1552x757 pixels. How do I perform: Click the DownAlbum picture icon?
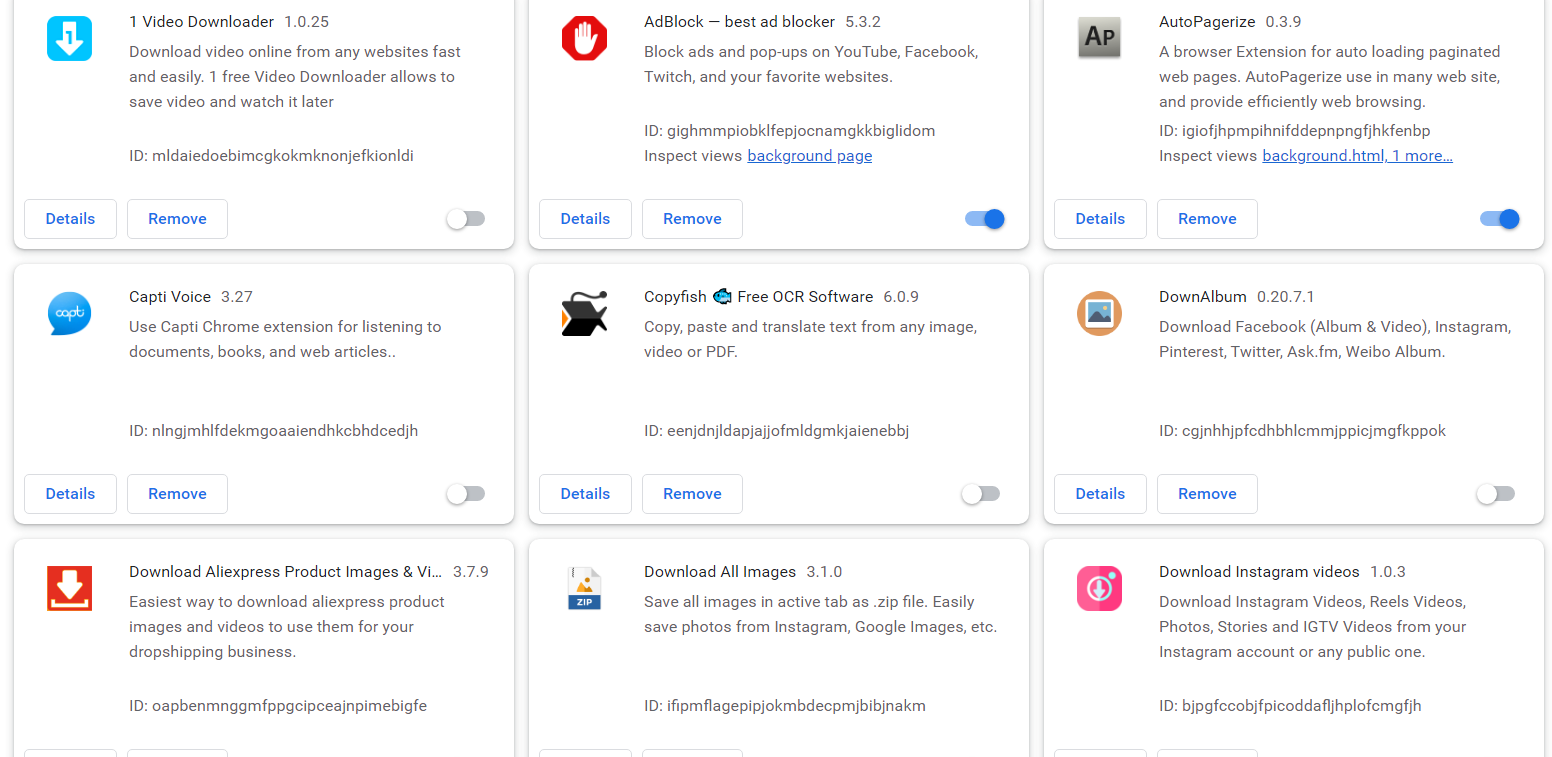point(1099,313)
